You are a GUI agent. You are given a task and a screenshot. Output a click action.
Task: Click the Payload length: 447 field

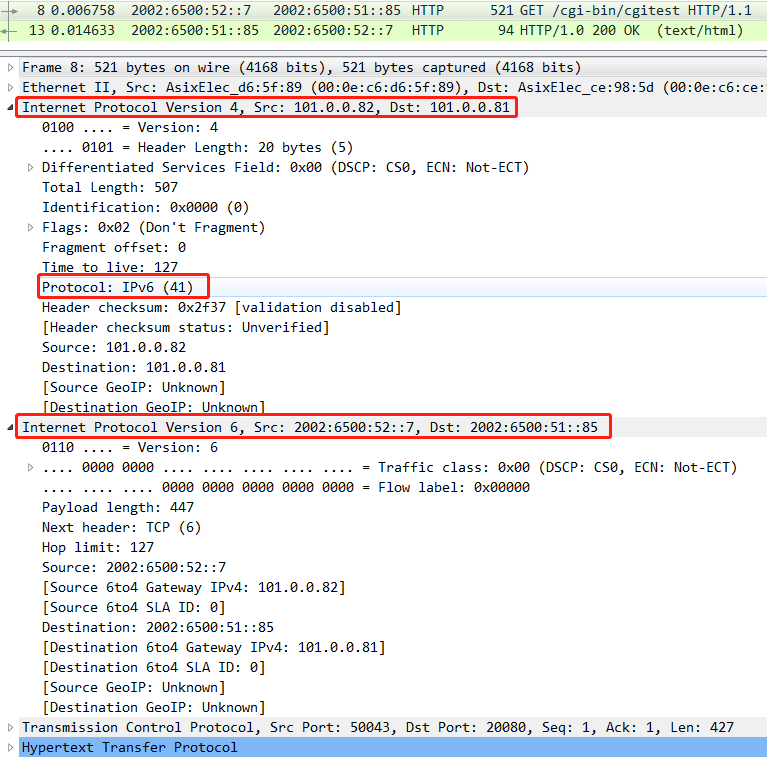tap(118, 508)
